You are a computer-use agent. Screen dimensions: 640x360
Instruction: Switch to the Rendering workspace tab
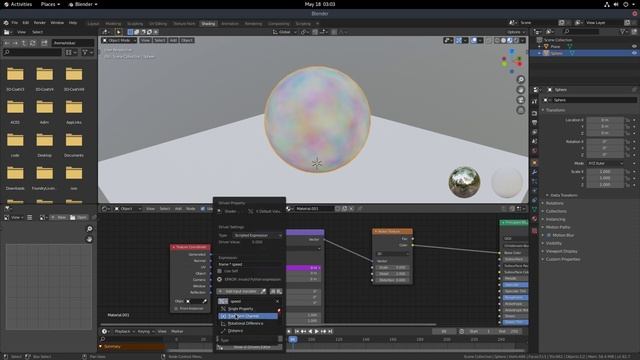253,24
